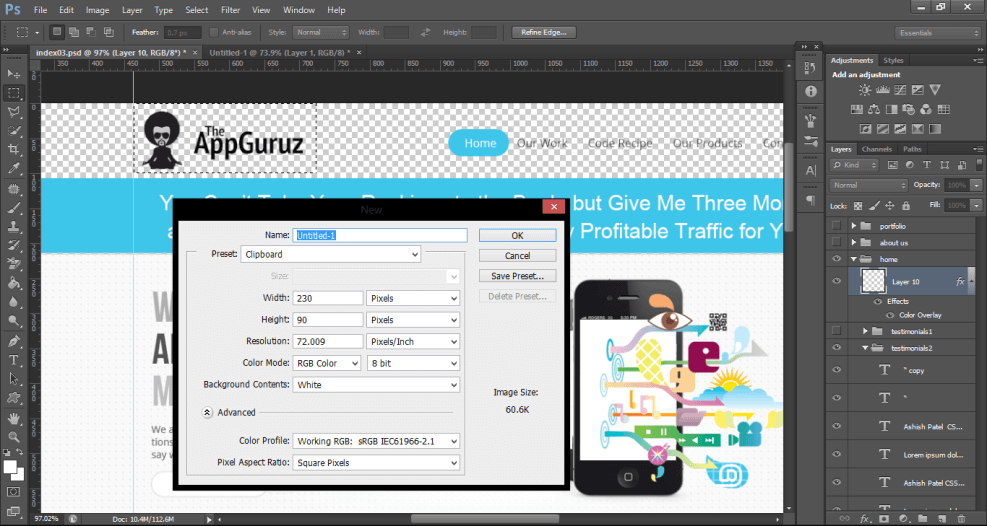Create a new group folder icon
The height and width of the screenshot is (526, 987).
click(x=922, y=518)
